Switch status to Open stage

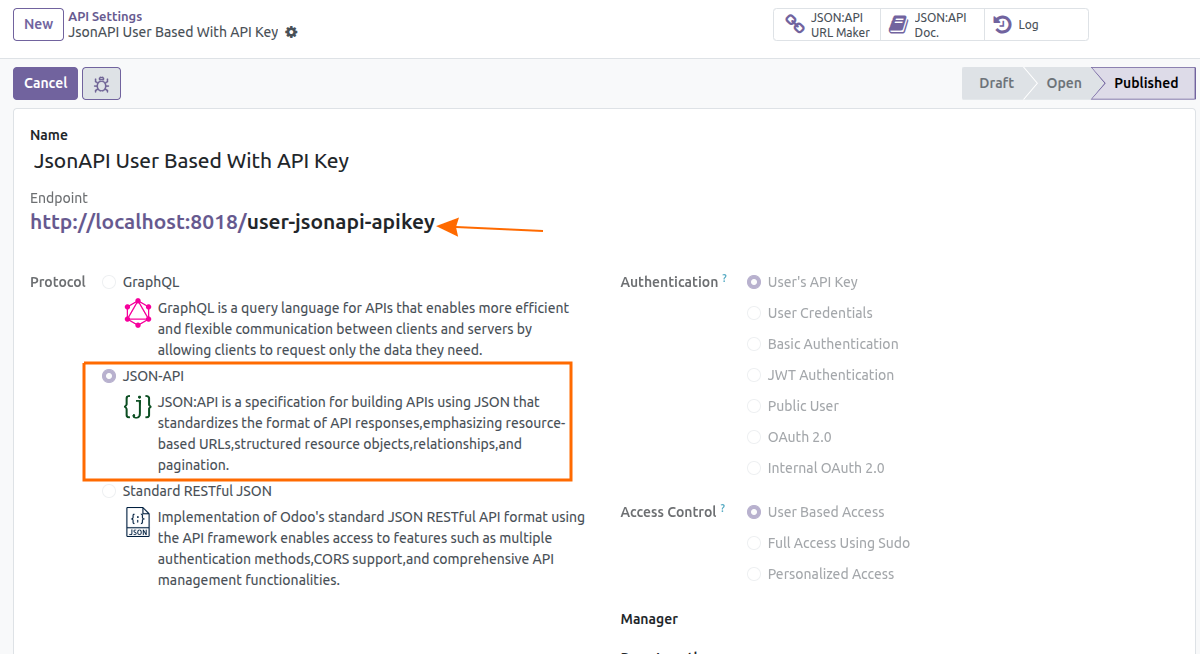tap(1063, 83)
